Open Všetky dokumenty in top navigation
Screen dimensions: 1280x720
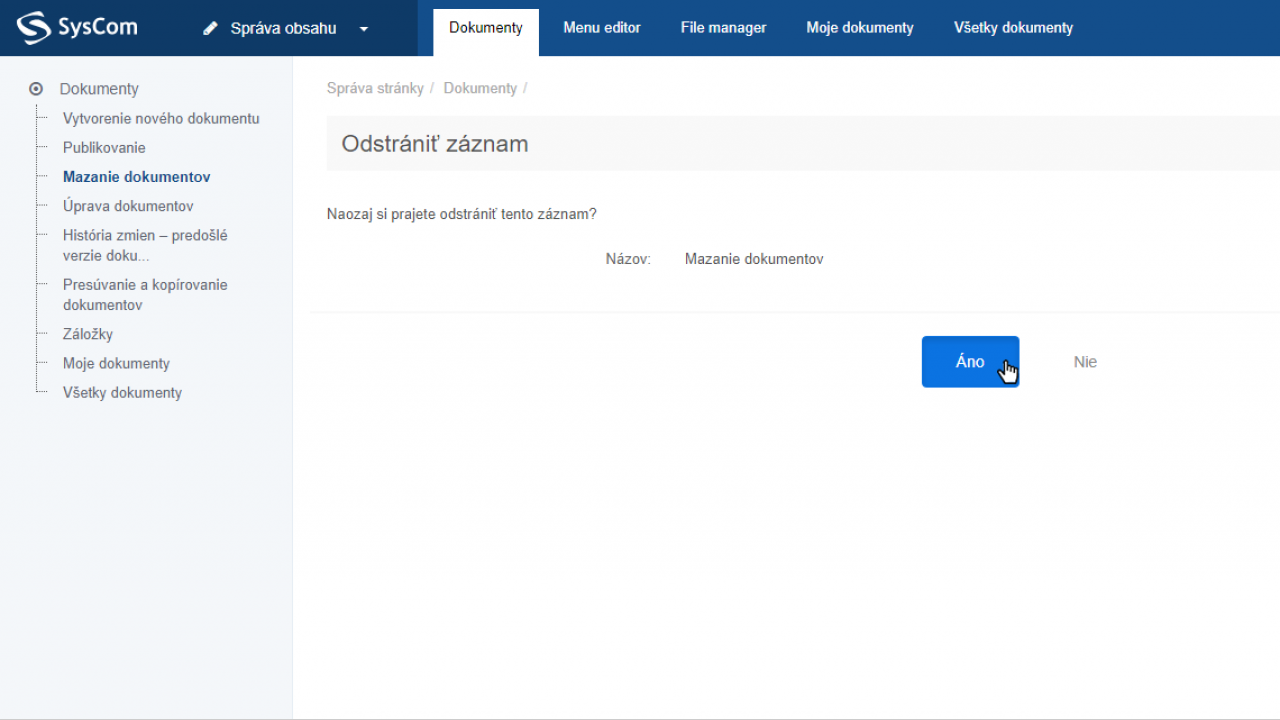(1013, 28)
